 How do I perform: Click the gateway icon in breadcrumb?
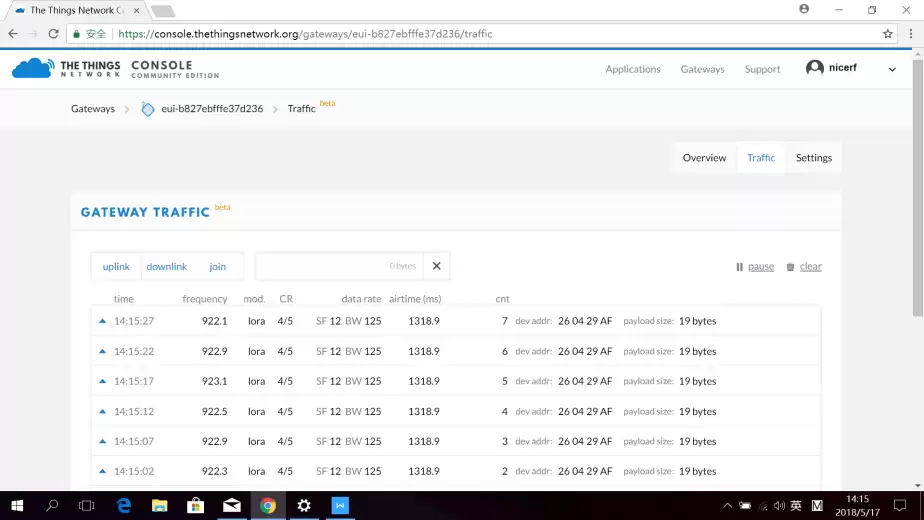tap(148, 109)
